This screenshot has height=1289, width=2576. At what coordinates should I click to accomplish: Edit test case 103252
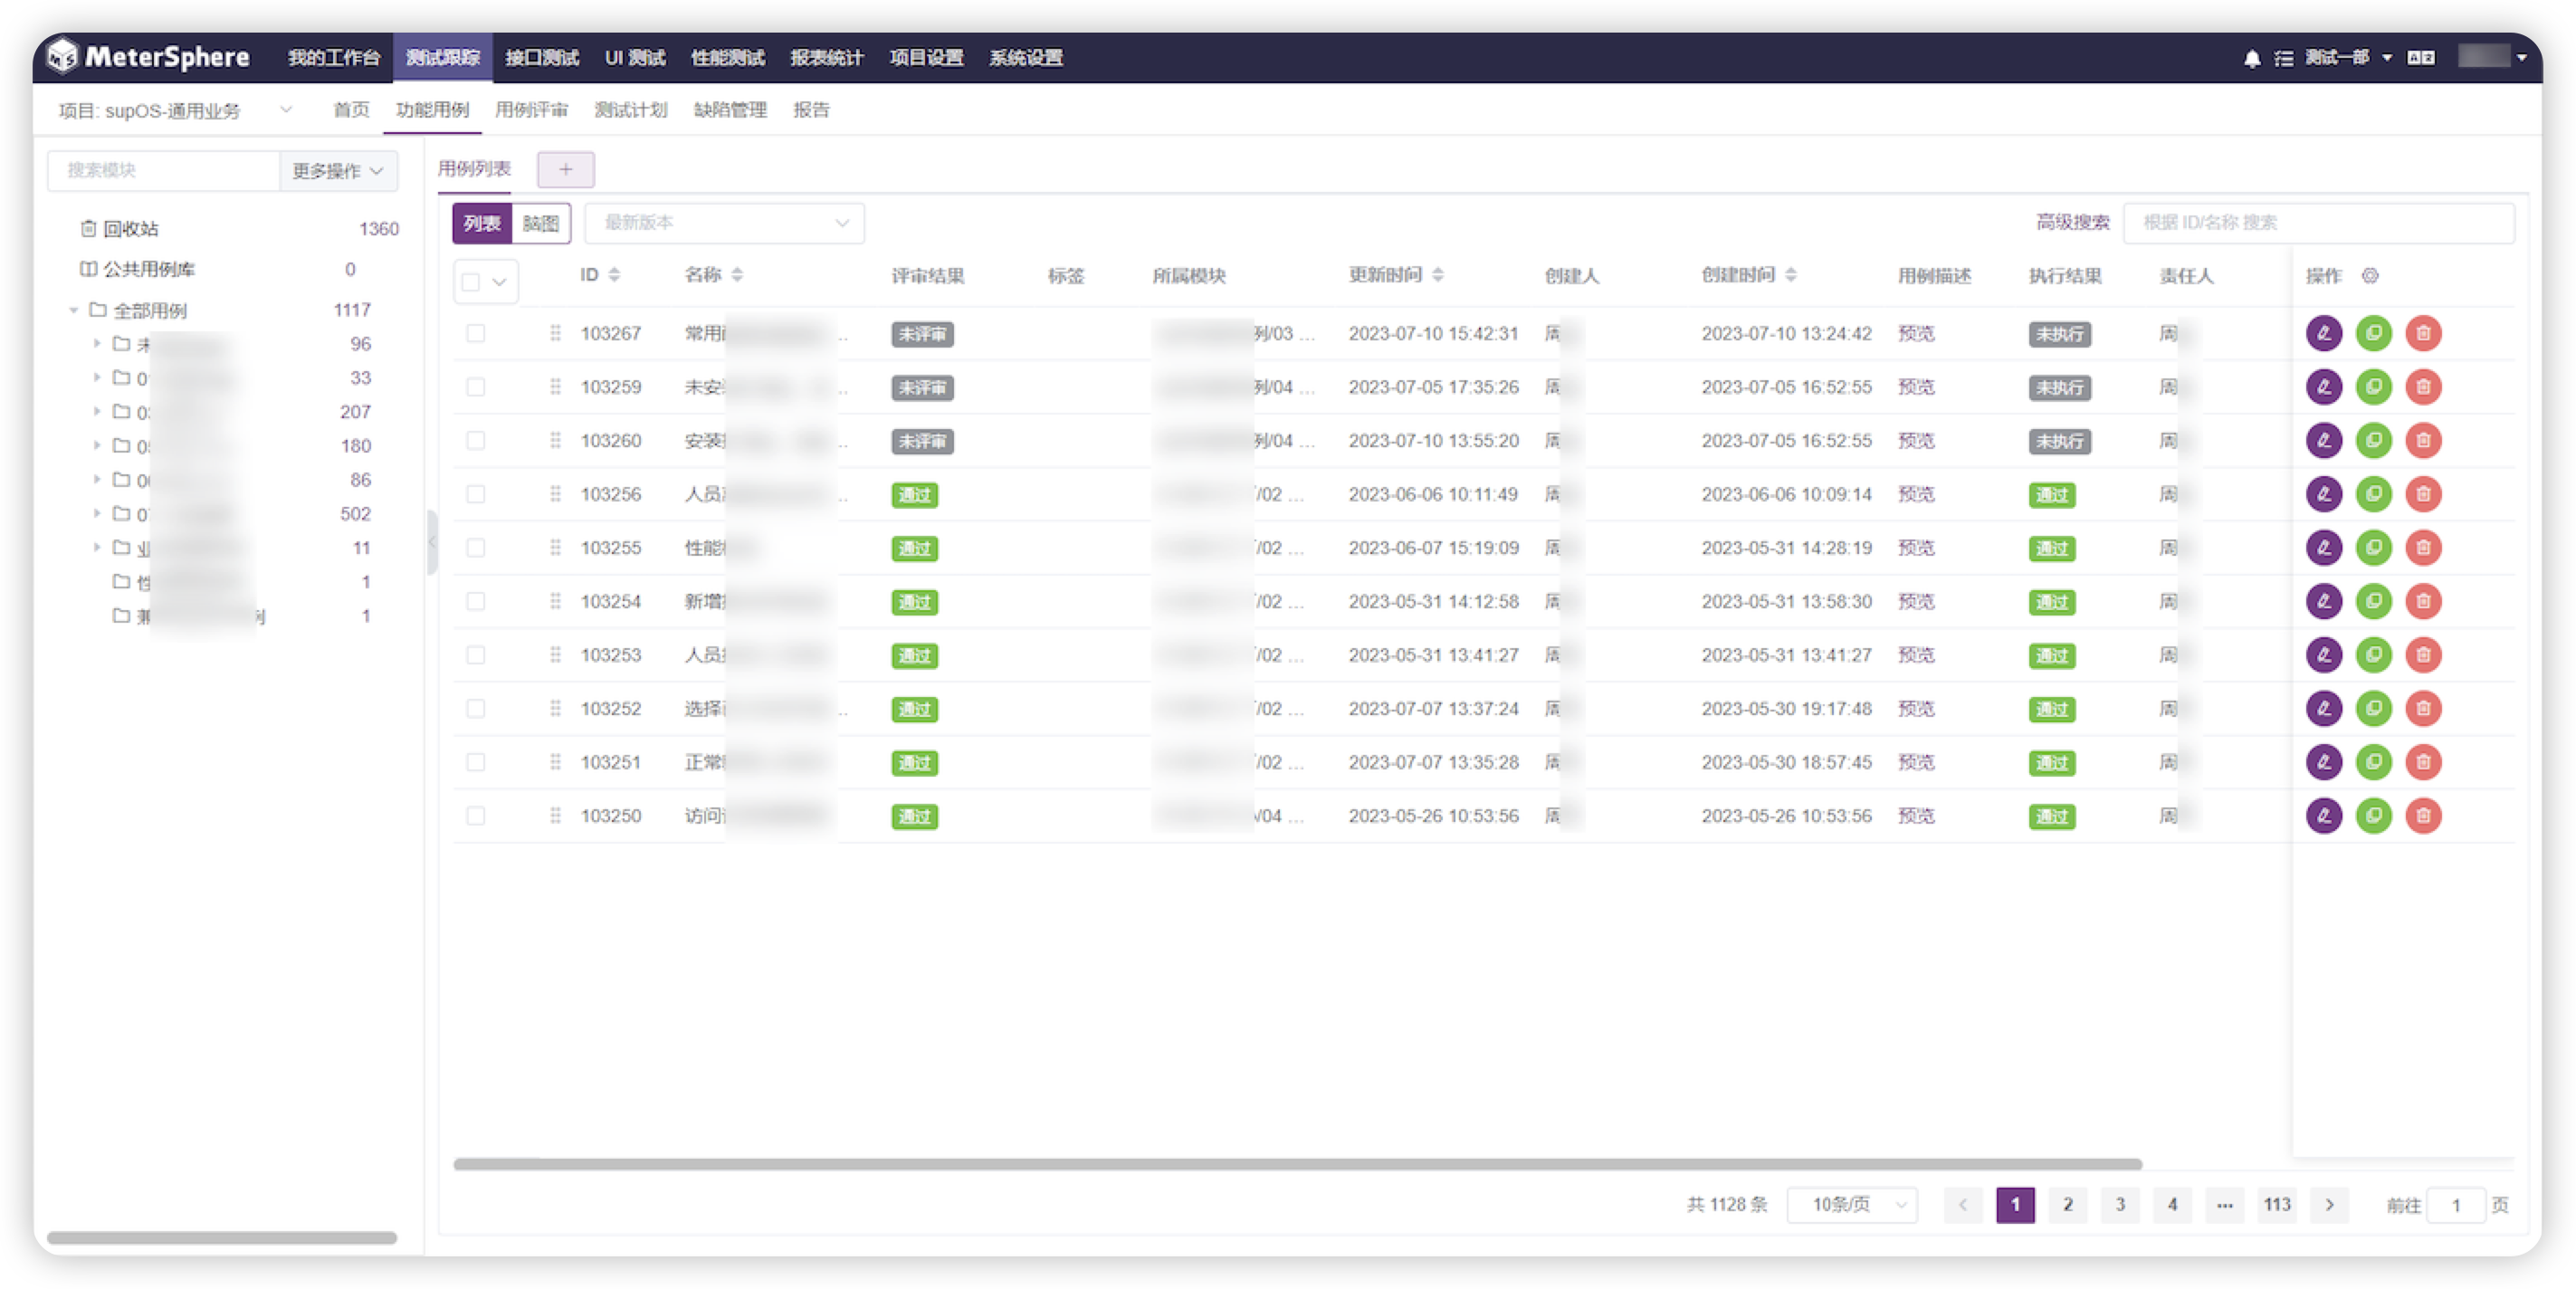click(x=2323, y=708)
